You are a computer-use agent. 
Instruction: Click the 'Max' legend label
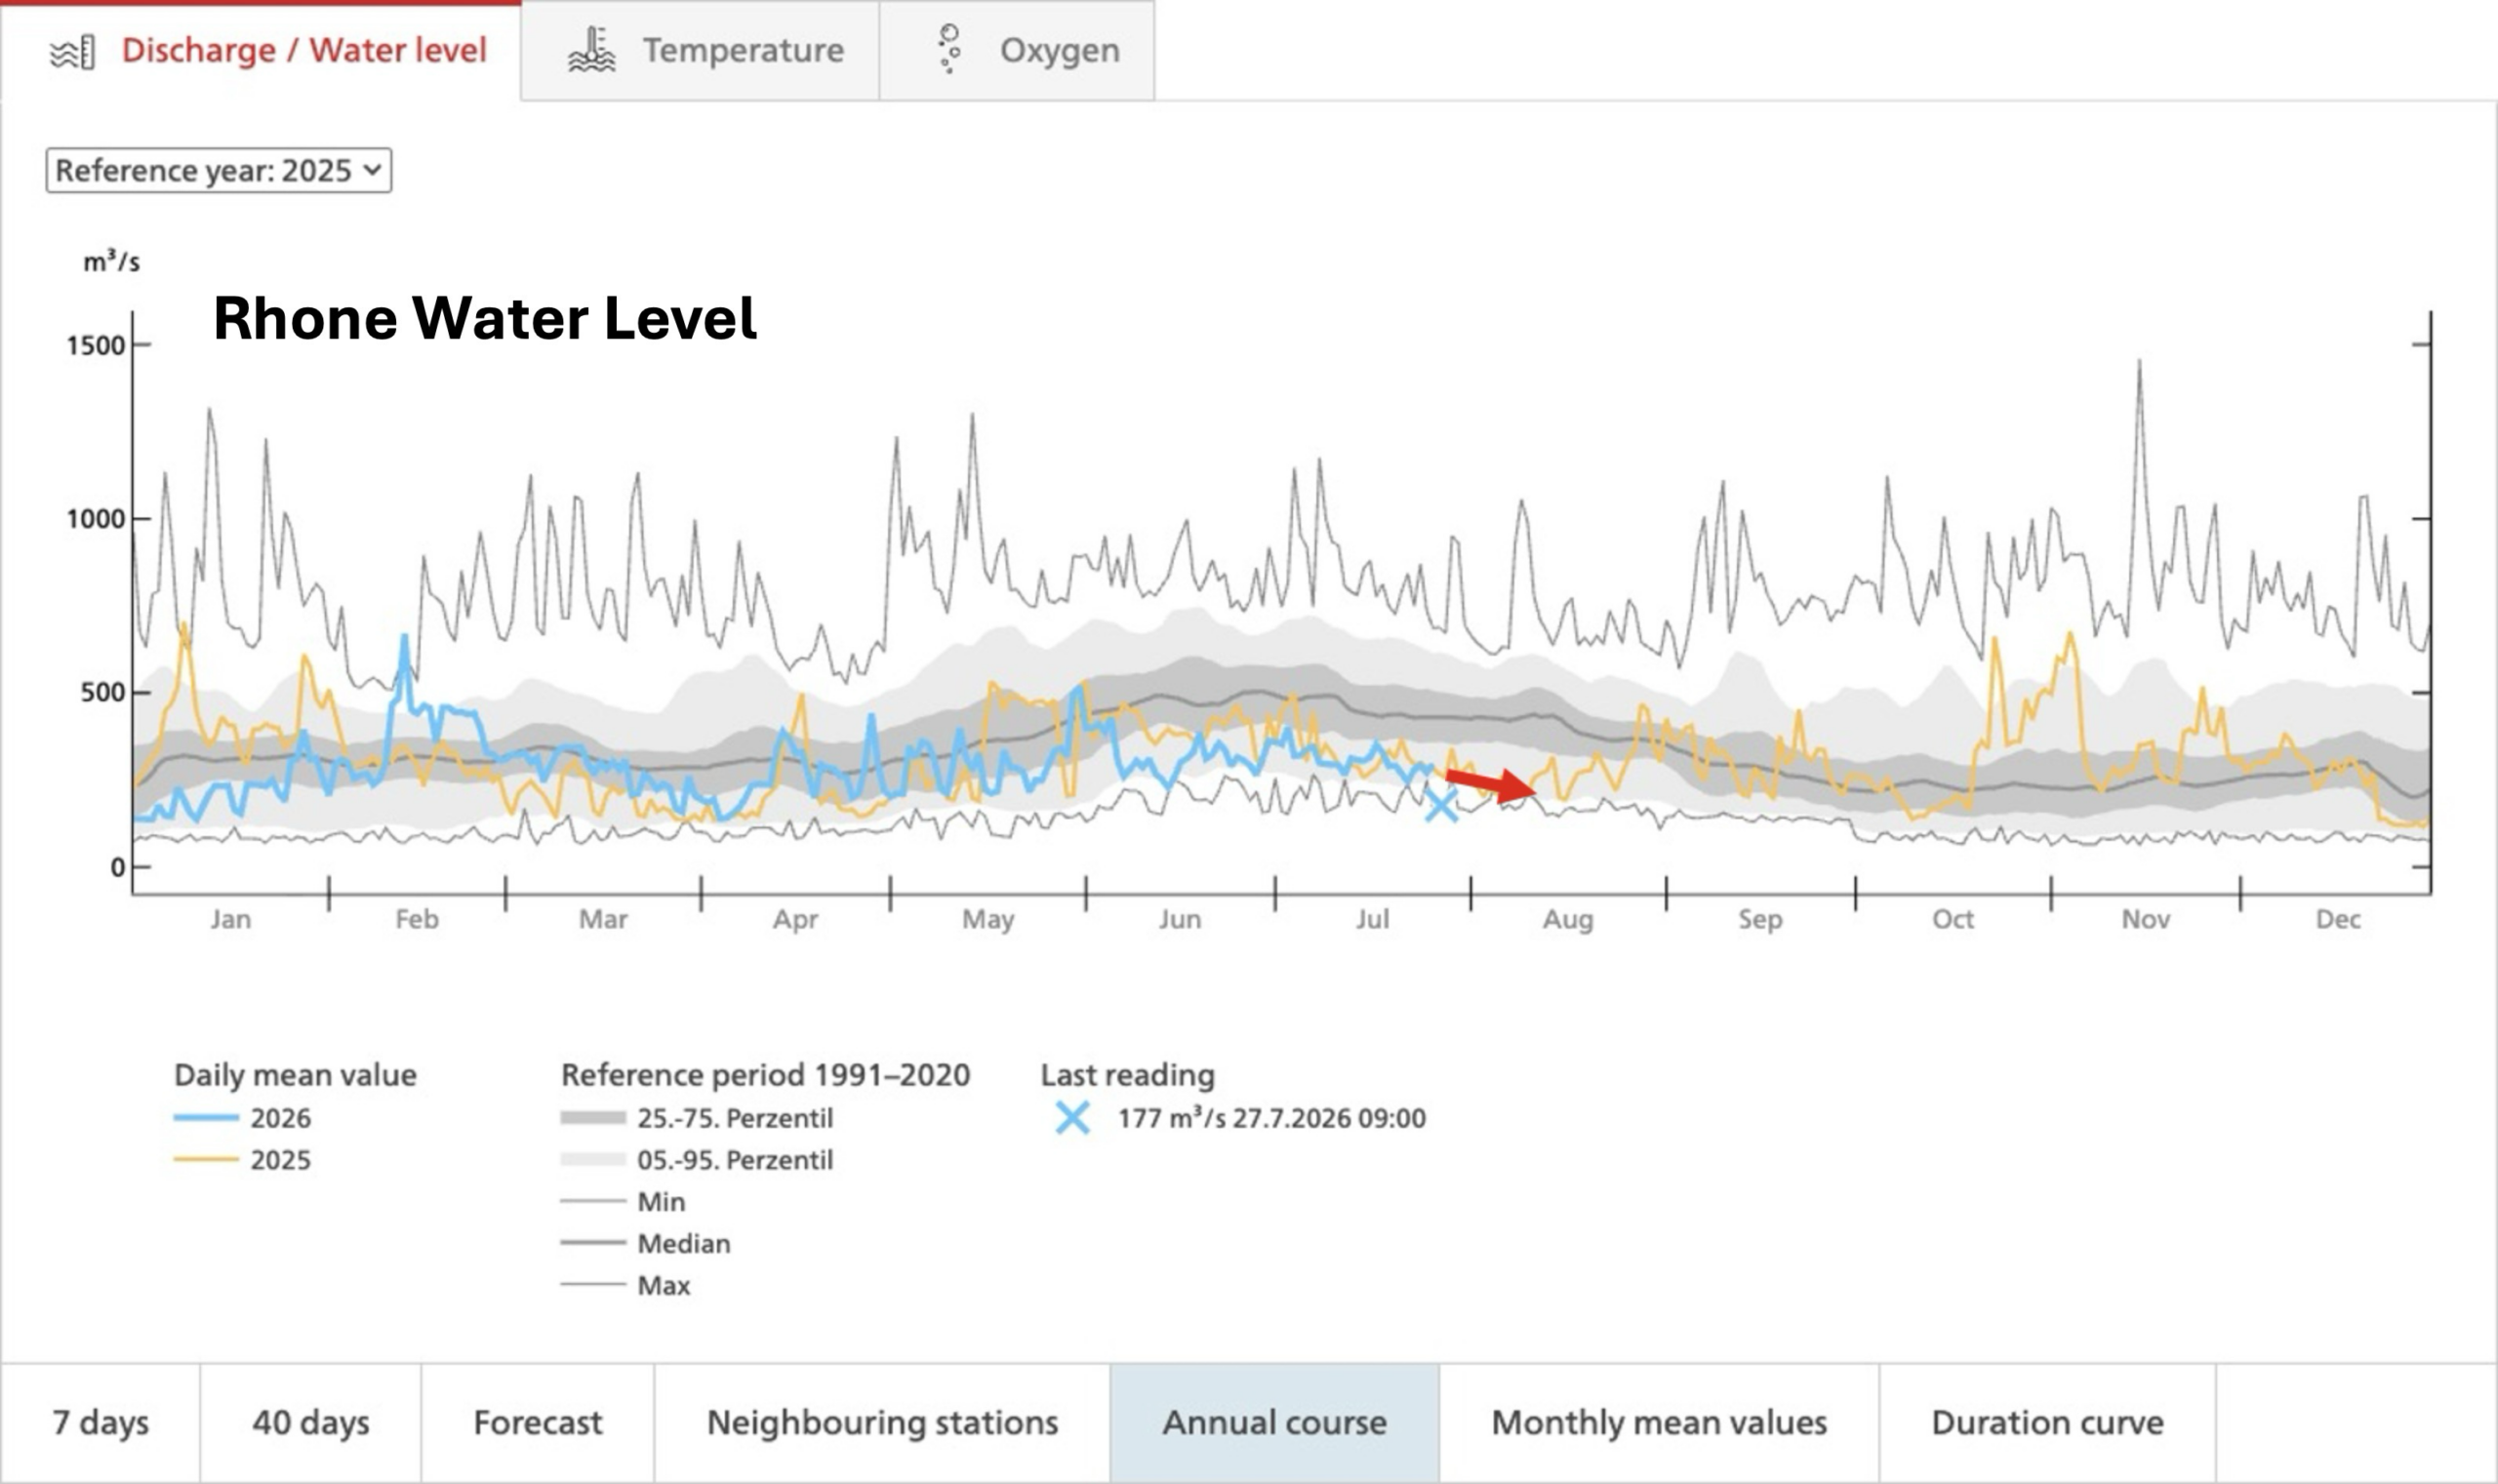click(x=664, y=1285)
